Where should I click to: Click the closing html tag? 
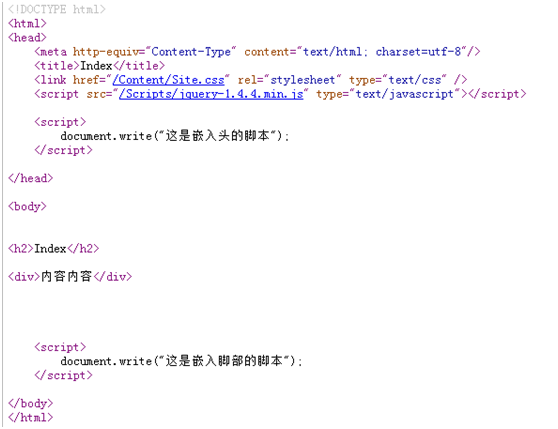point(31,418)
